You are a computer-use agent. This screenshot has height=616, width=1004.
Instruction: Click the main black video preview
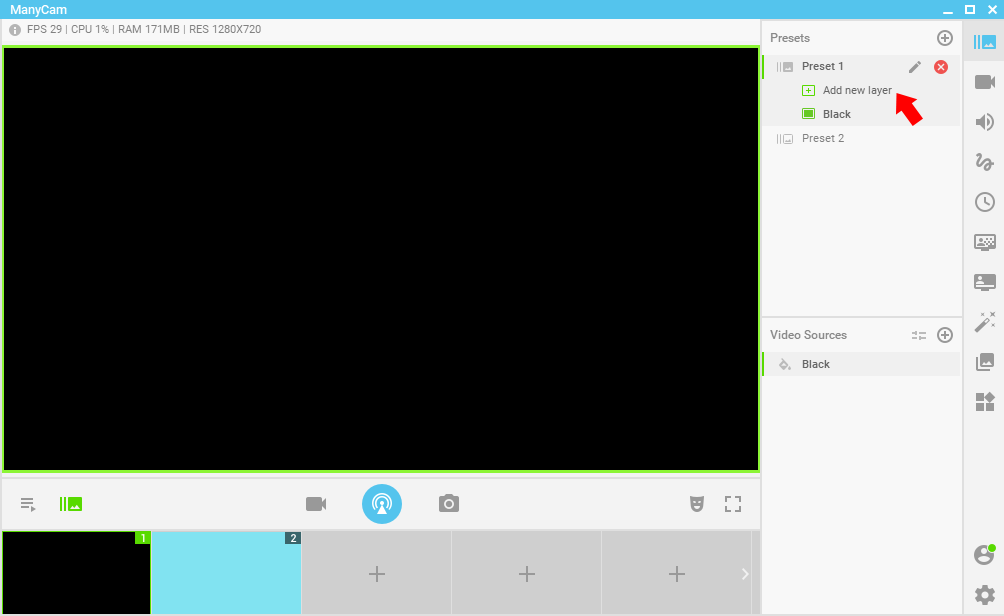(381, 259)
